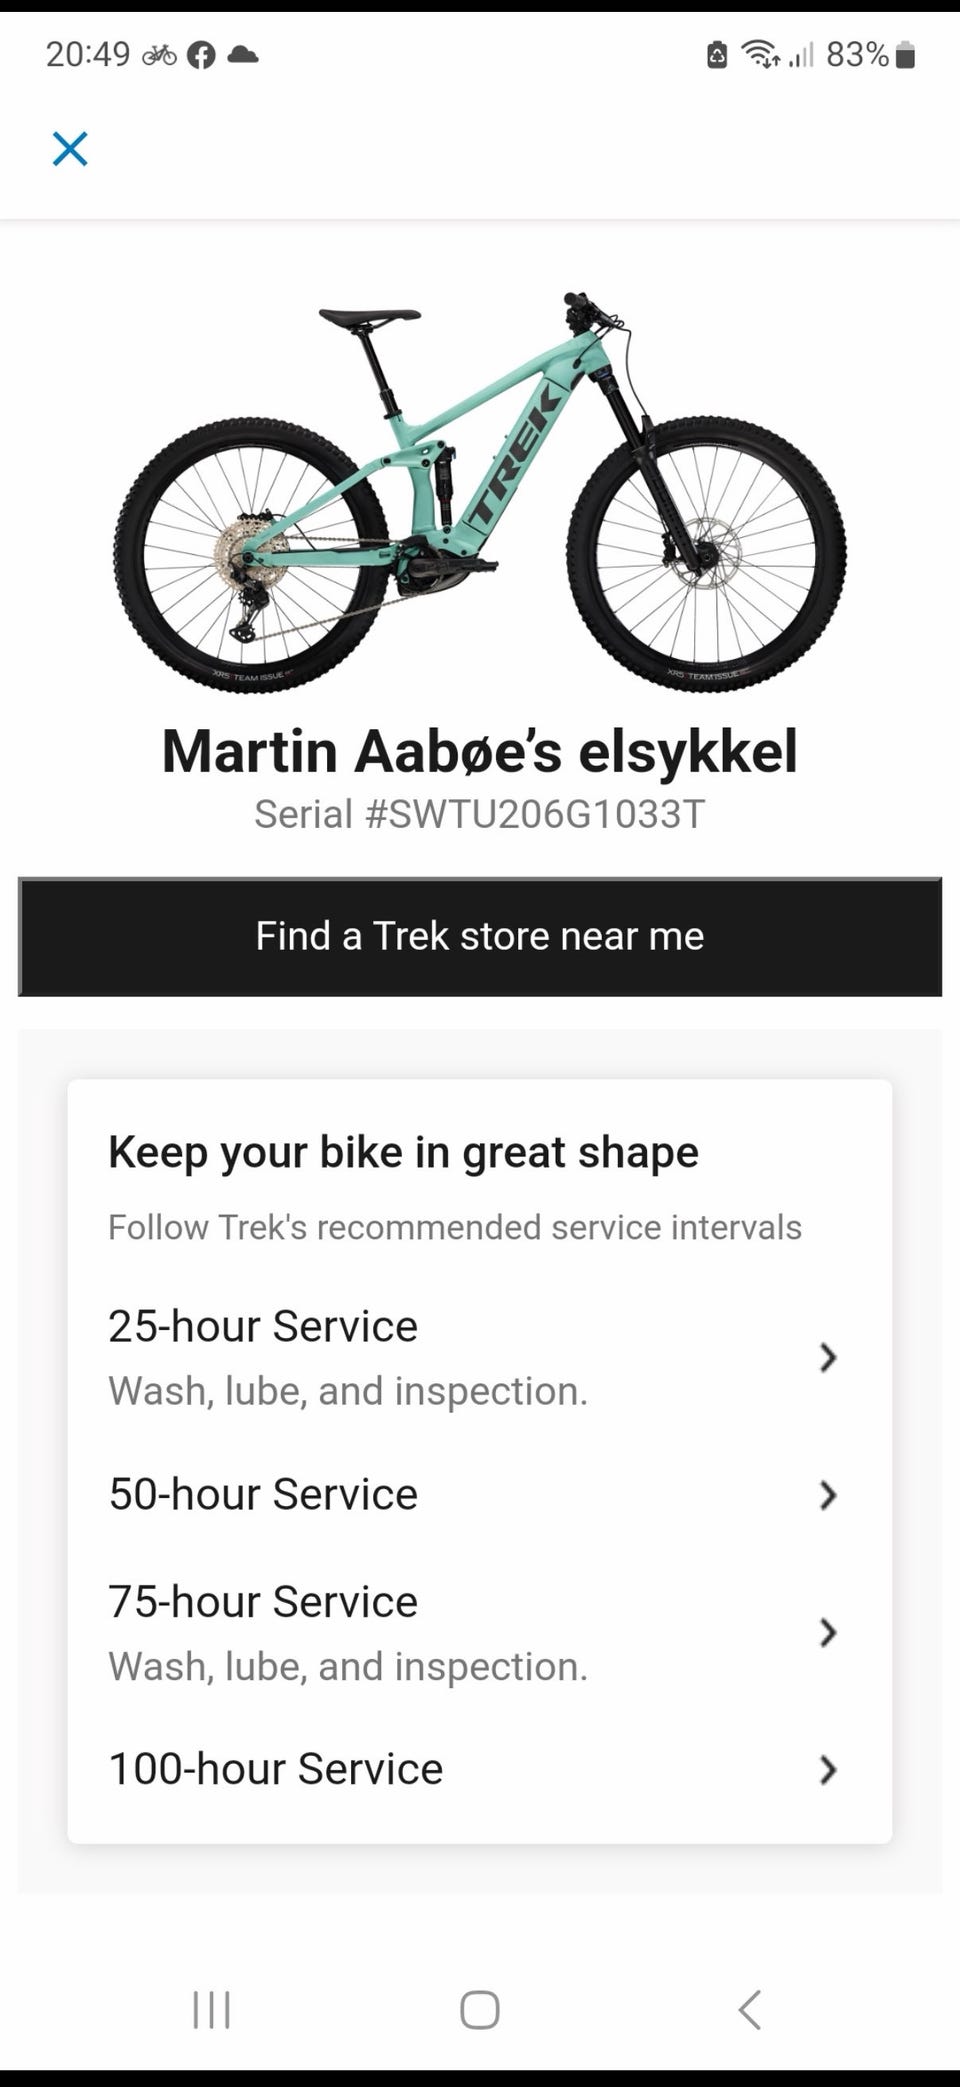Tap the Martin Aabøe's elsykkel title

[480, 751]
